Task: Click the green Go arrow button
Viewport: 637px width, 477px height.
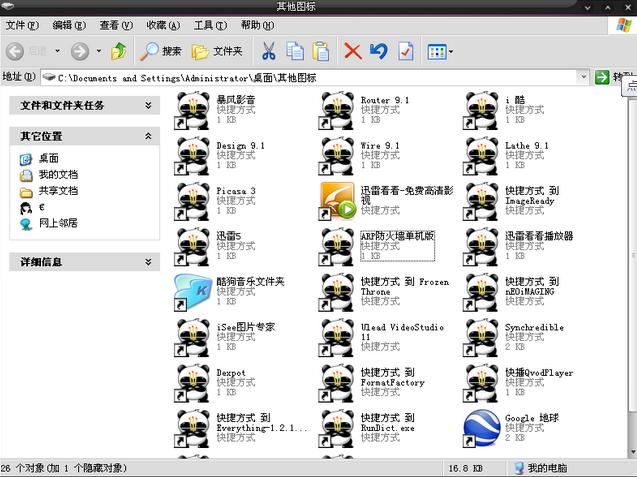Action: tap(602, 77)
